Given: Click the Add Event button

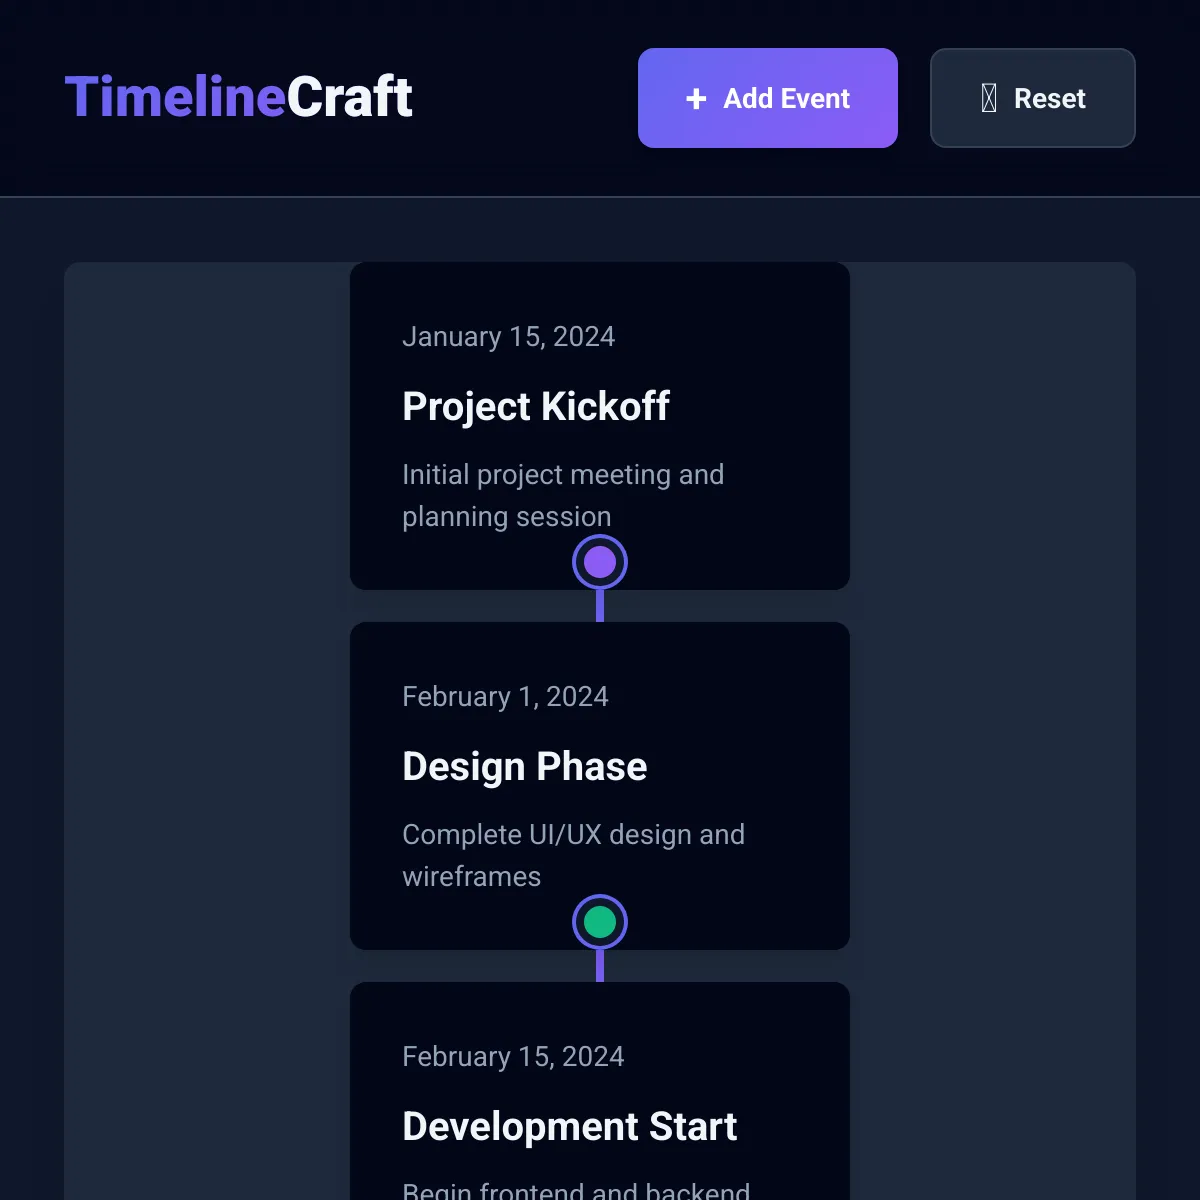Looking at the screenshot, I should [x=768, y=98].
